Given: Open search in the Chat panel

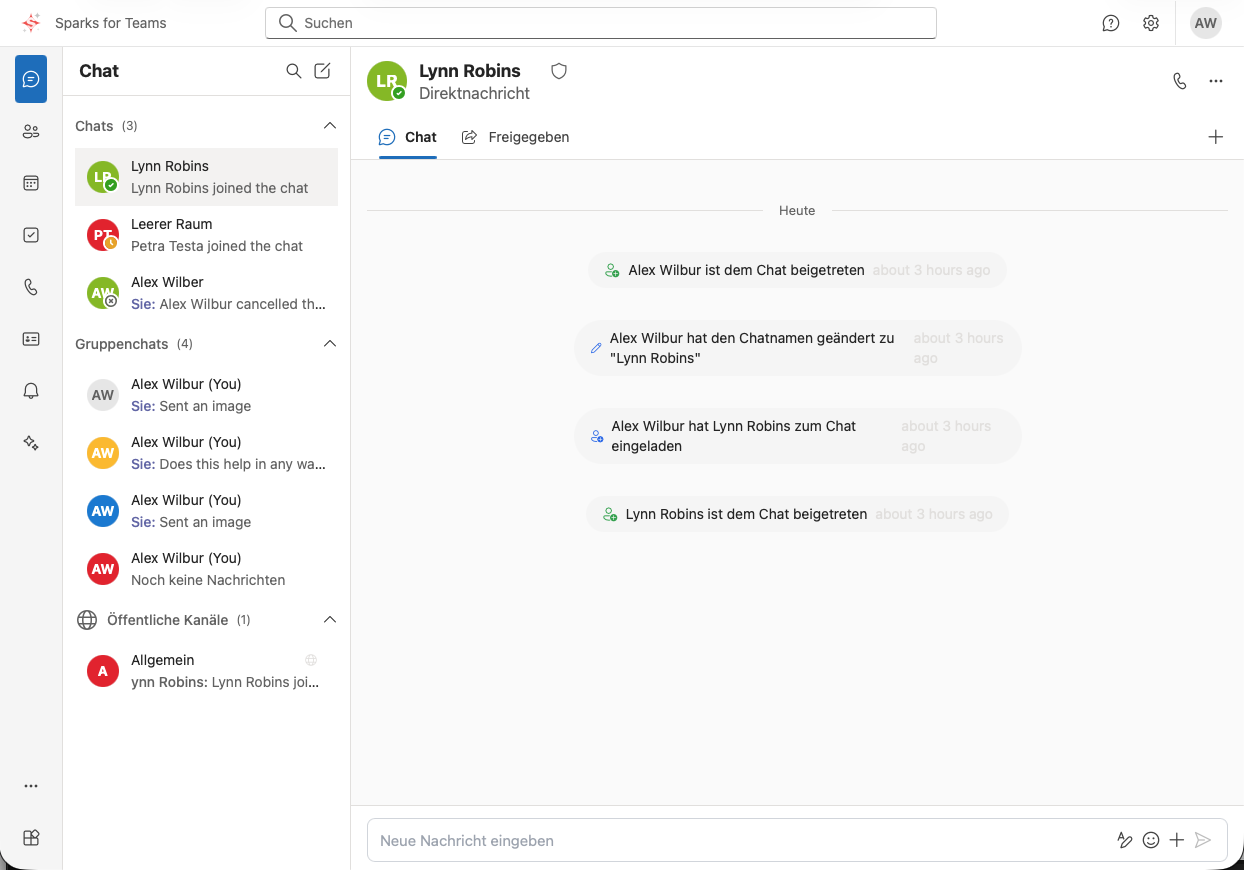Looking at the screenshot, I should click(293, 71).
